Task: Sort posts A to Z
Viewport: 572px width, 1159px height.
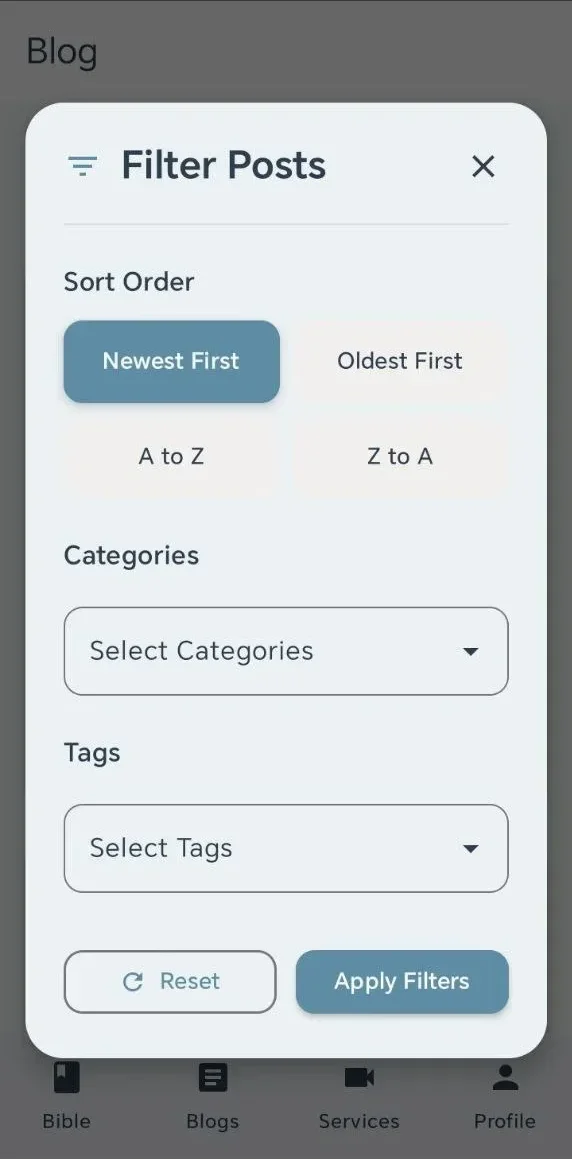Action: [x=171, y=456]
